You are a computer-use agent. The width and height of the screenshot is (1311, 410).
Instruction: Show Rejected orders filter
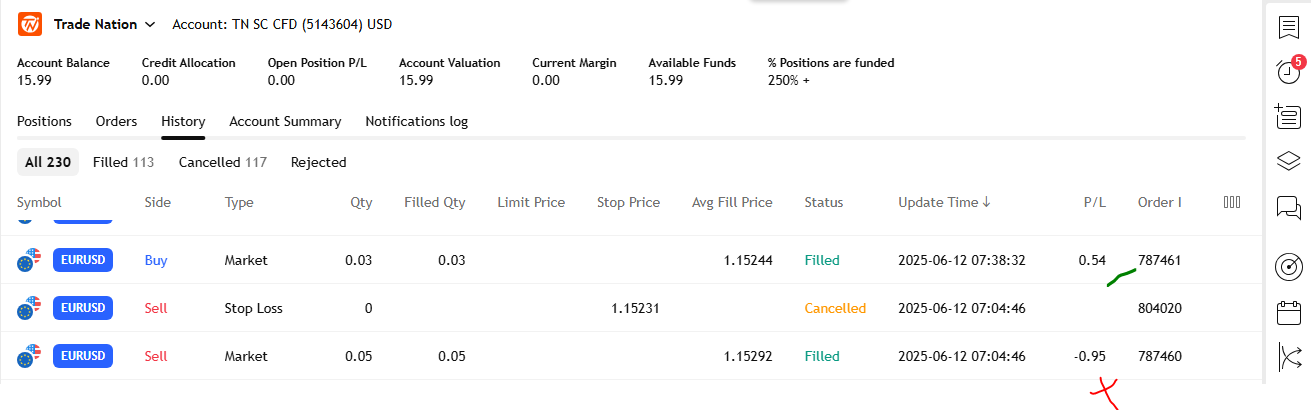(318, 162)
